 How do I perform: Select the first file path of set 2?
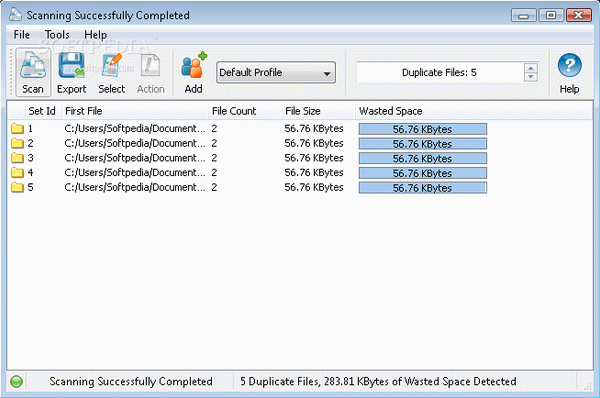(135, 143)
